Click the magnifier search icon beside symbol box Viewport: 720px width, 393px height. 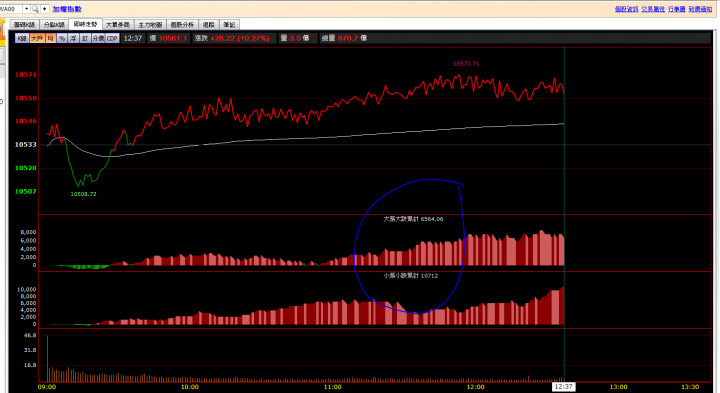pyautogui.click(x=35, y=9)
